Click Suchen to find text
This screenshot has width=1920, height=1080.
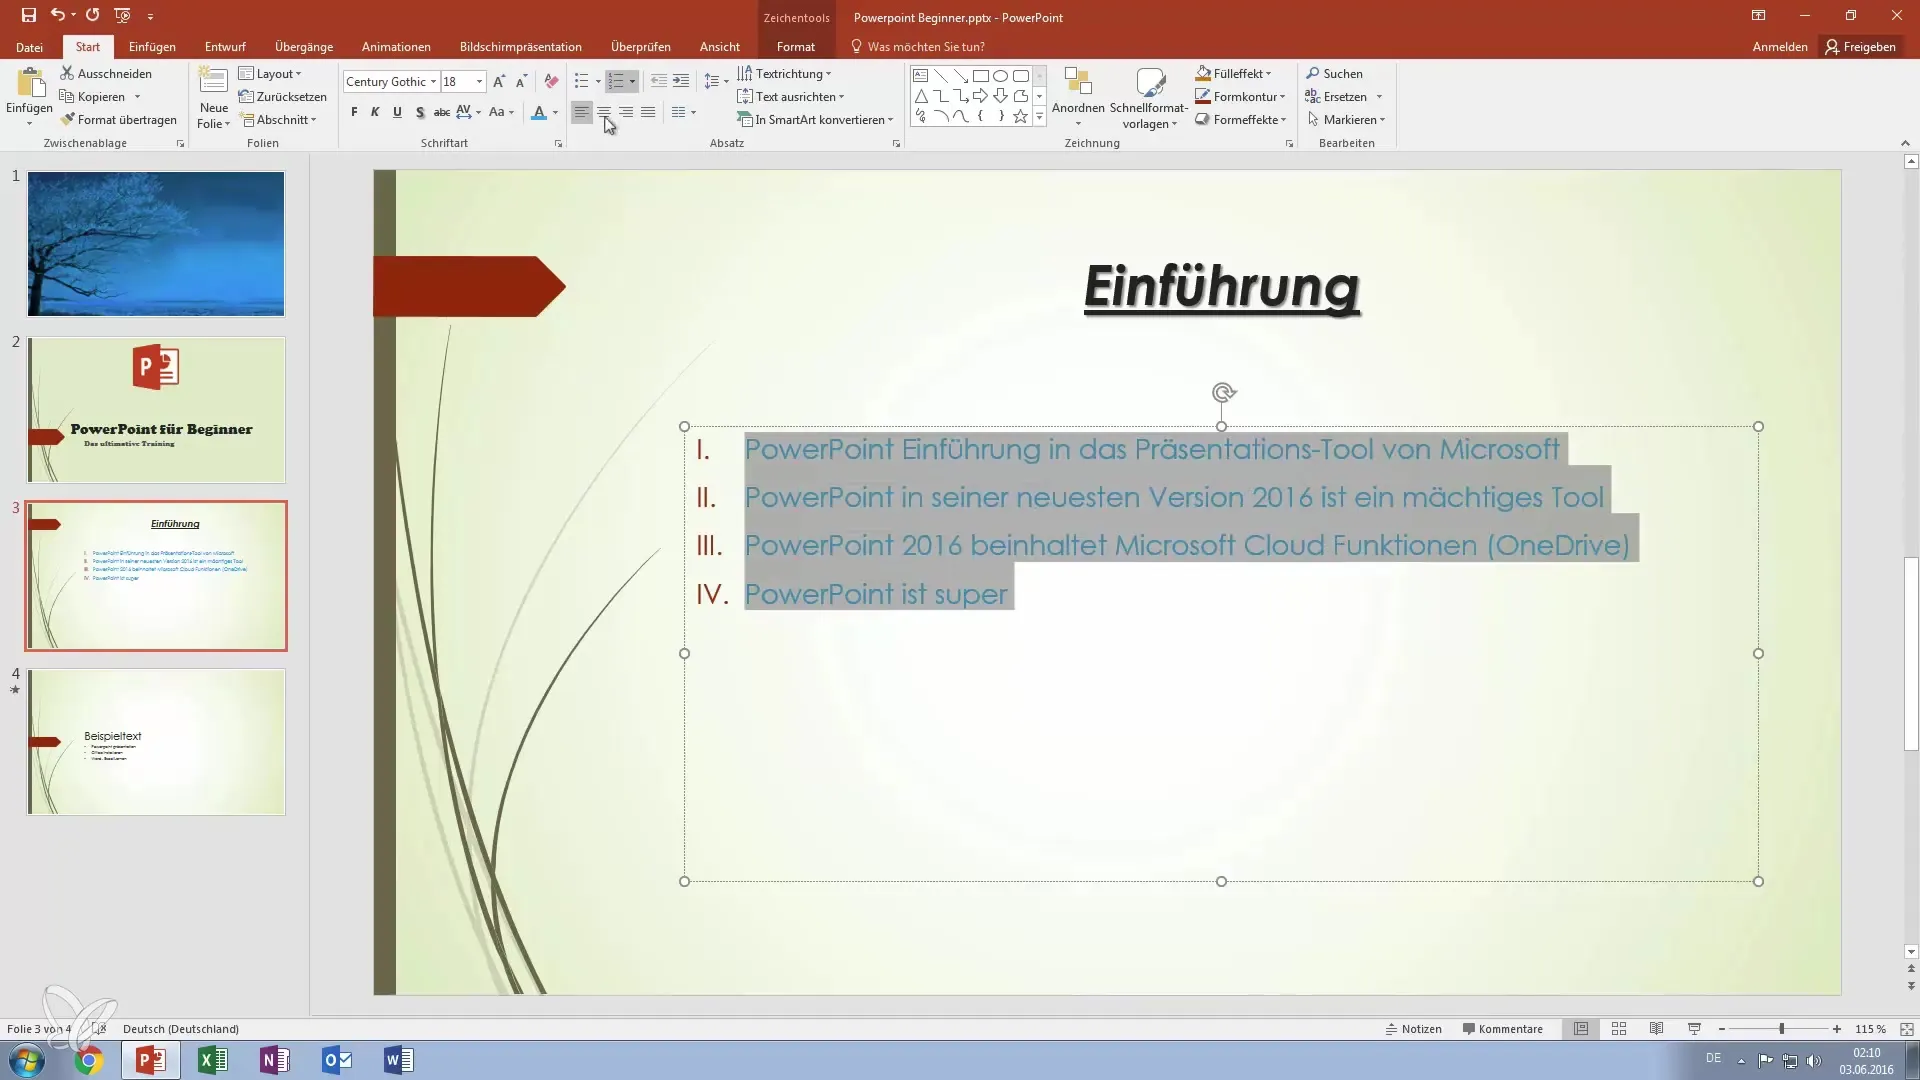tap(1334, 73)
